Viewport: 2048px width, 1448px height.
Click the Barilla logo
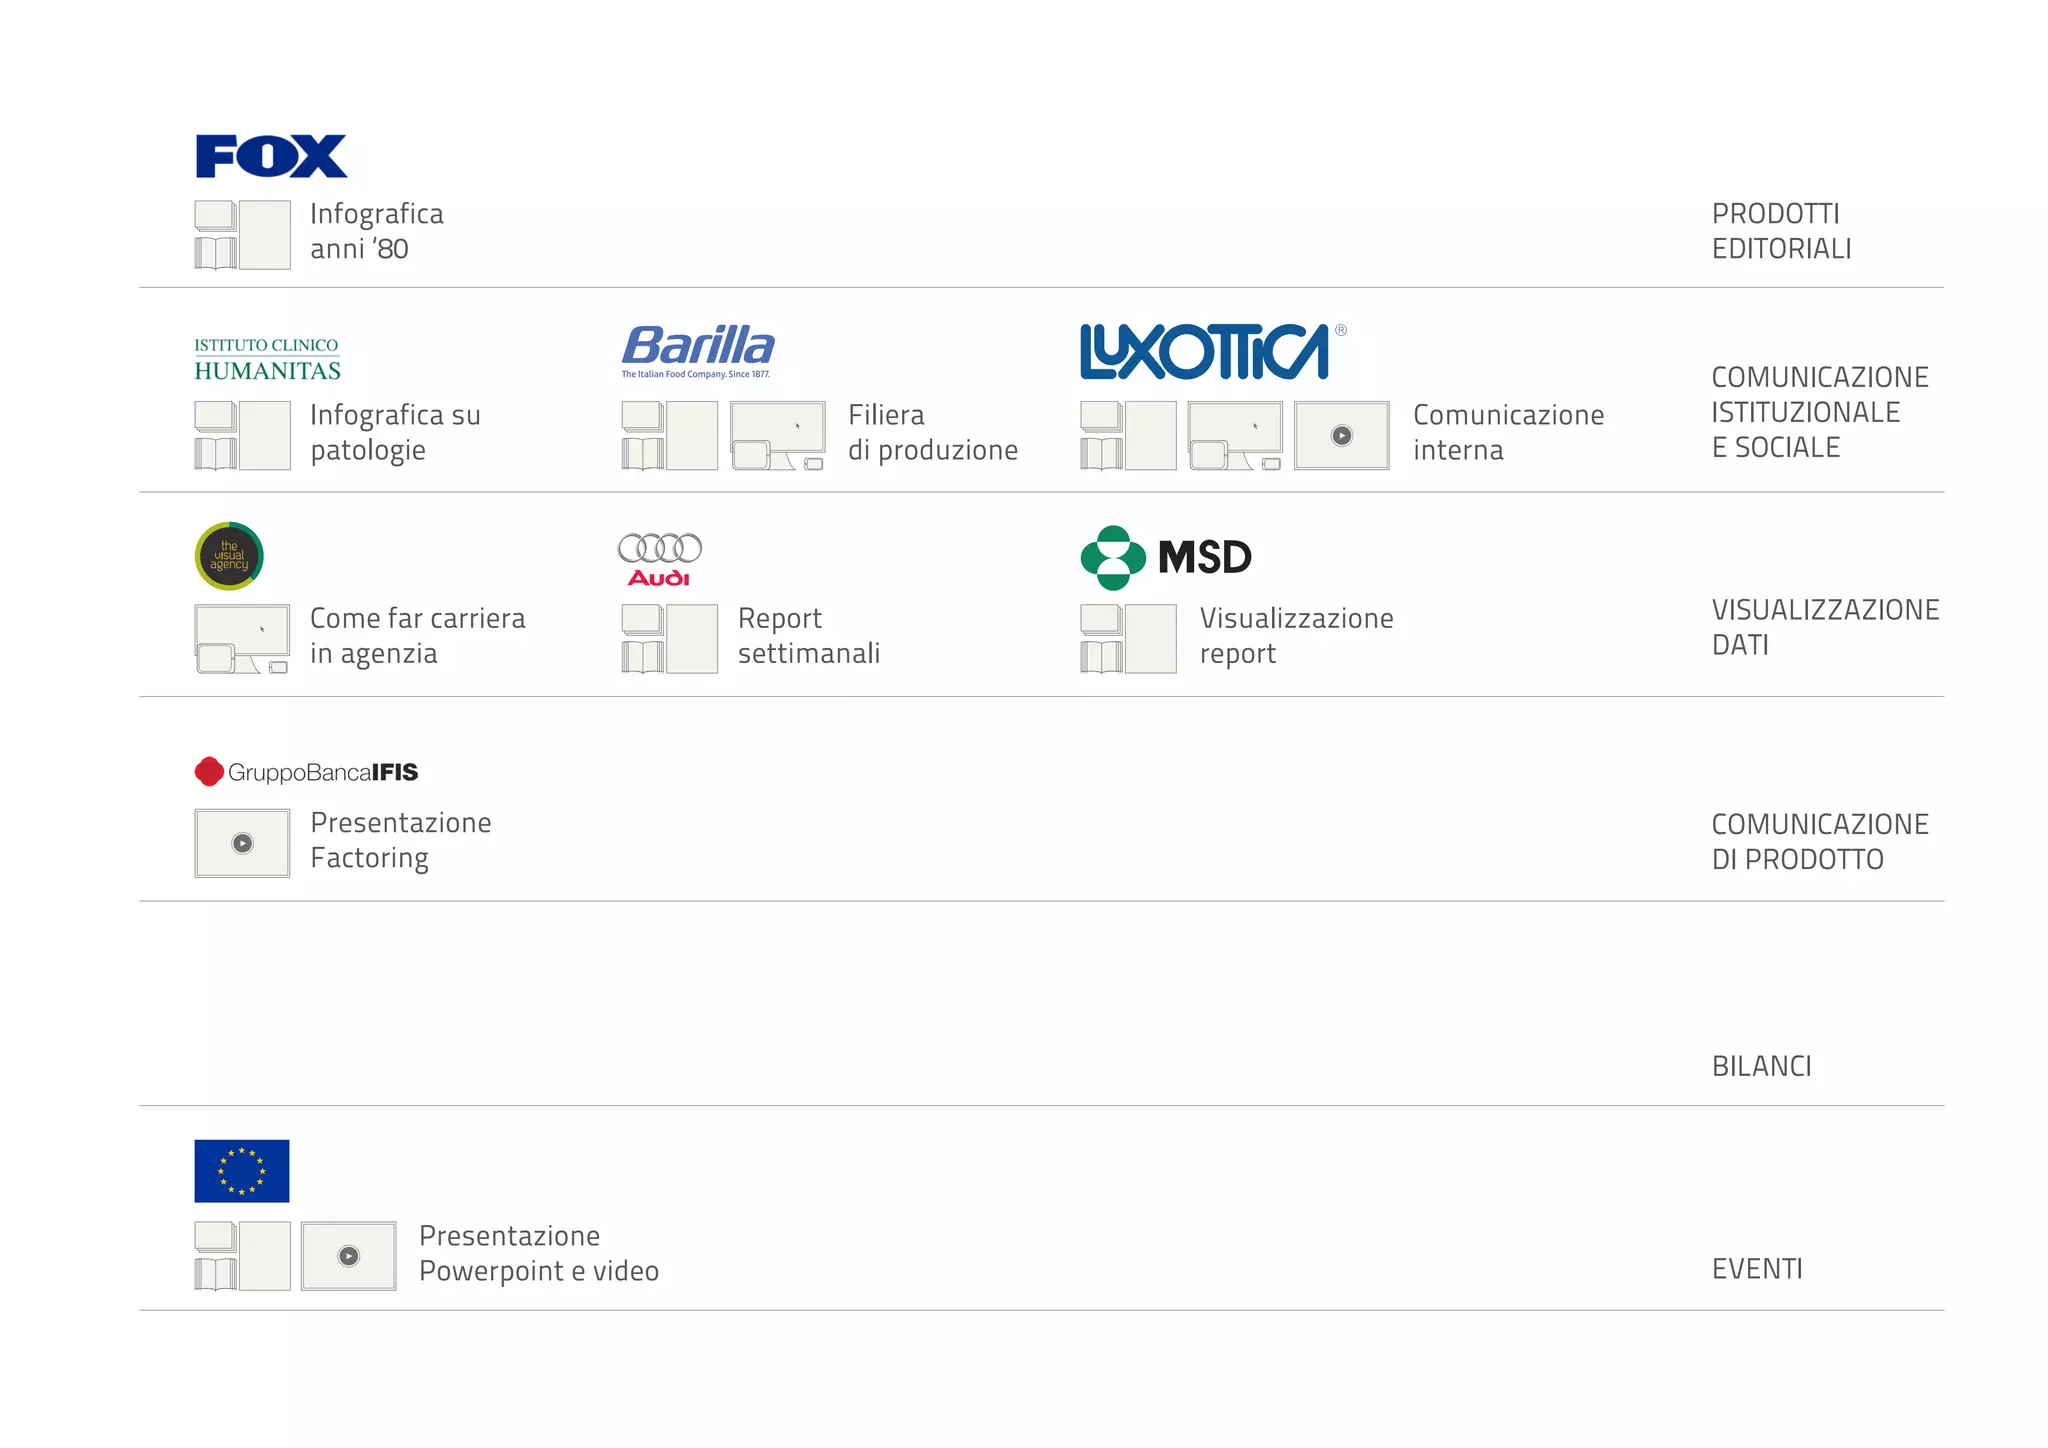(698, 349)
